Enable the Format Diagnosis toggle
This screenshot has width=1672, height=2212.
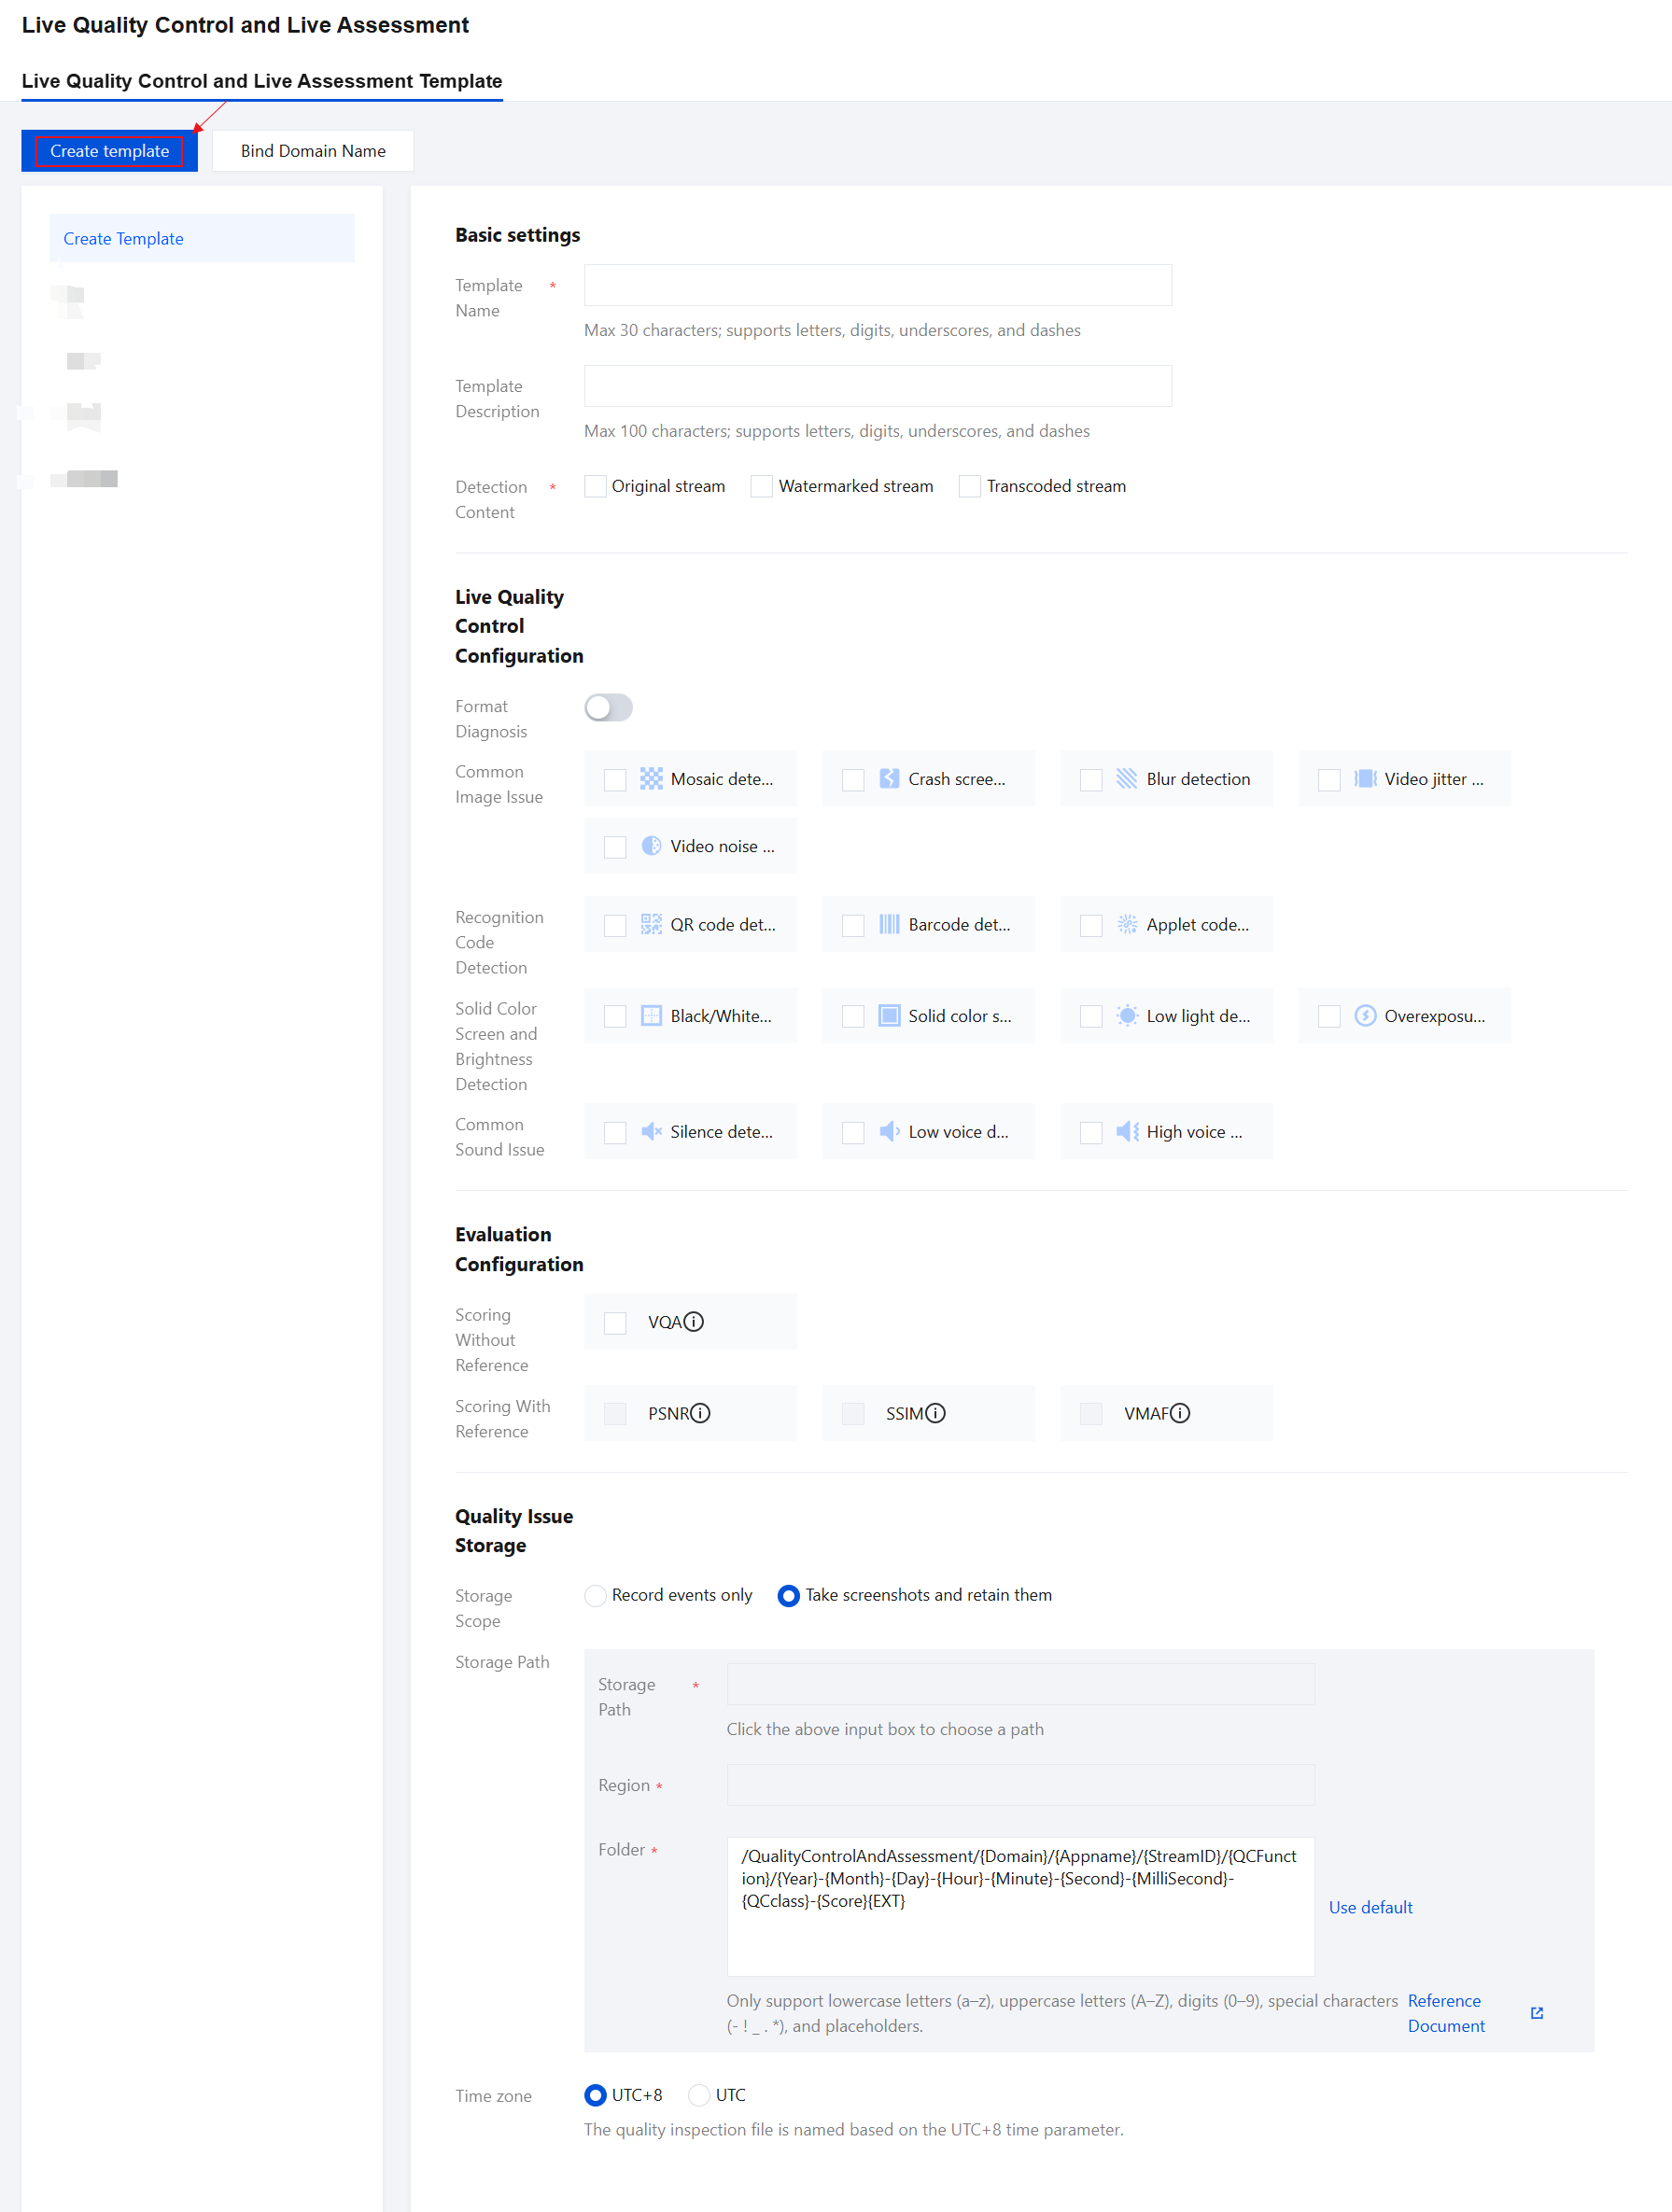[x=608, y=708]
